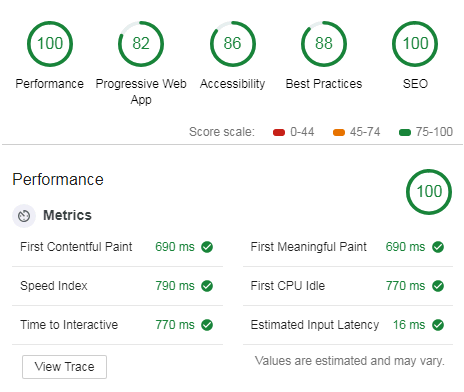Click the red 0-44 score scale swatch
The image size is (464, 392).
279,133
